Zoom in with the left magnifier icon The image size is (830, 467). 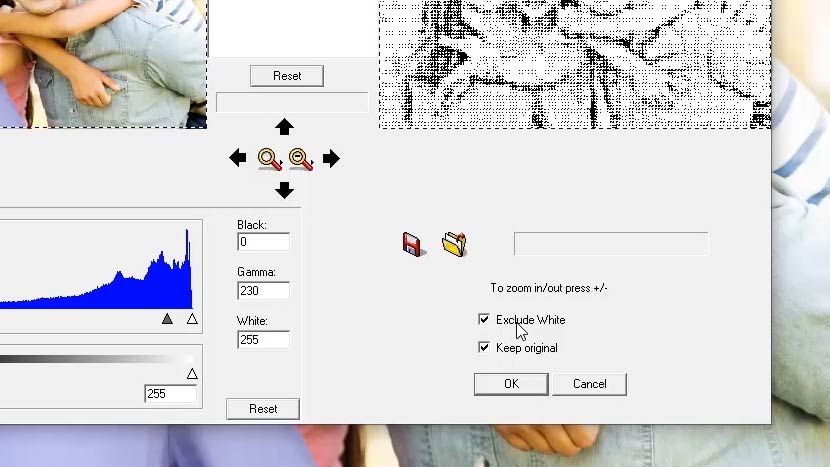coord(269,158)
